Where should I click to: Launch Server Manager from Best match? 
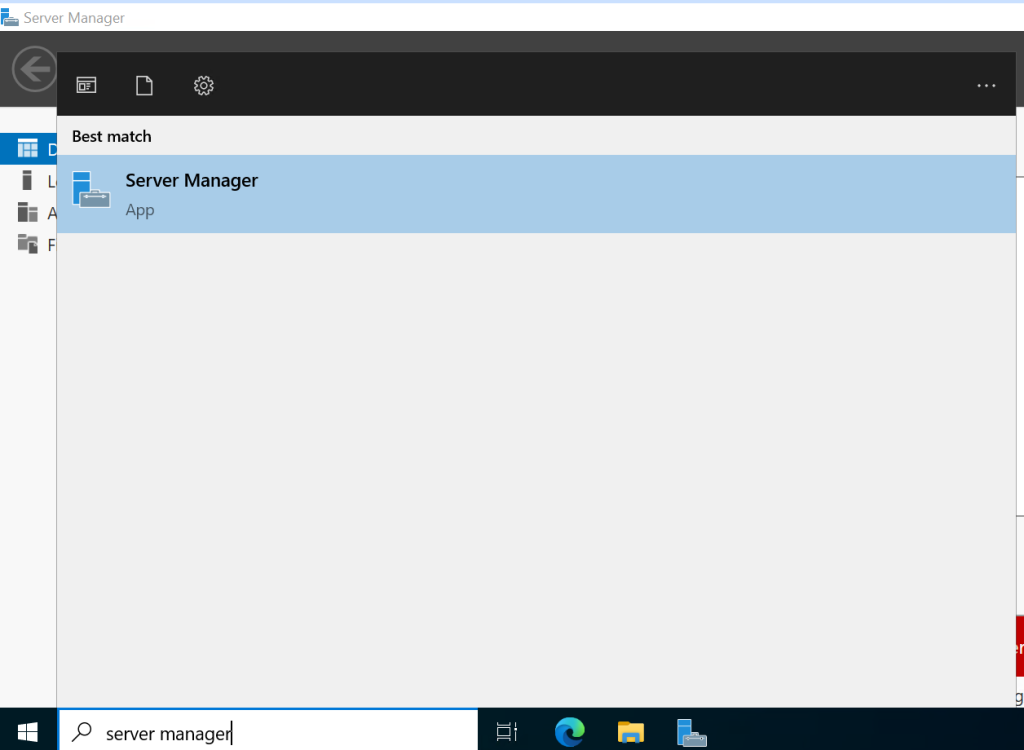click(191, 180)
